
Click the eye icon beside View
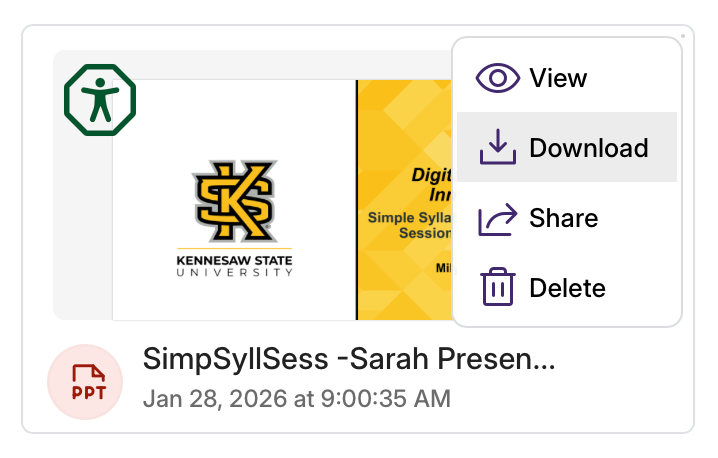point(497,78)
